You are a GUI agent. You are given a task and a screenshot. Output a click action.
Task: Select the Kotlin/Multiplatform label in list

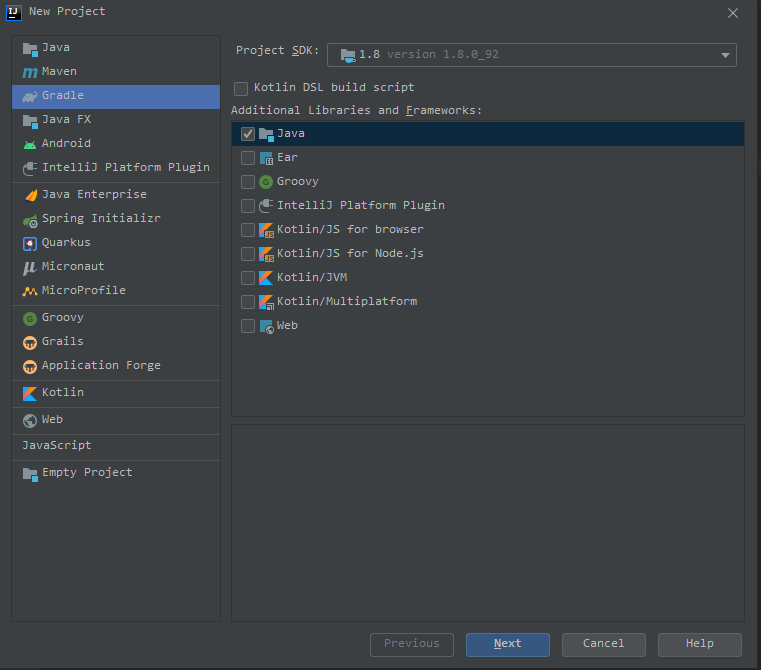tap(347, 302)
